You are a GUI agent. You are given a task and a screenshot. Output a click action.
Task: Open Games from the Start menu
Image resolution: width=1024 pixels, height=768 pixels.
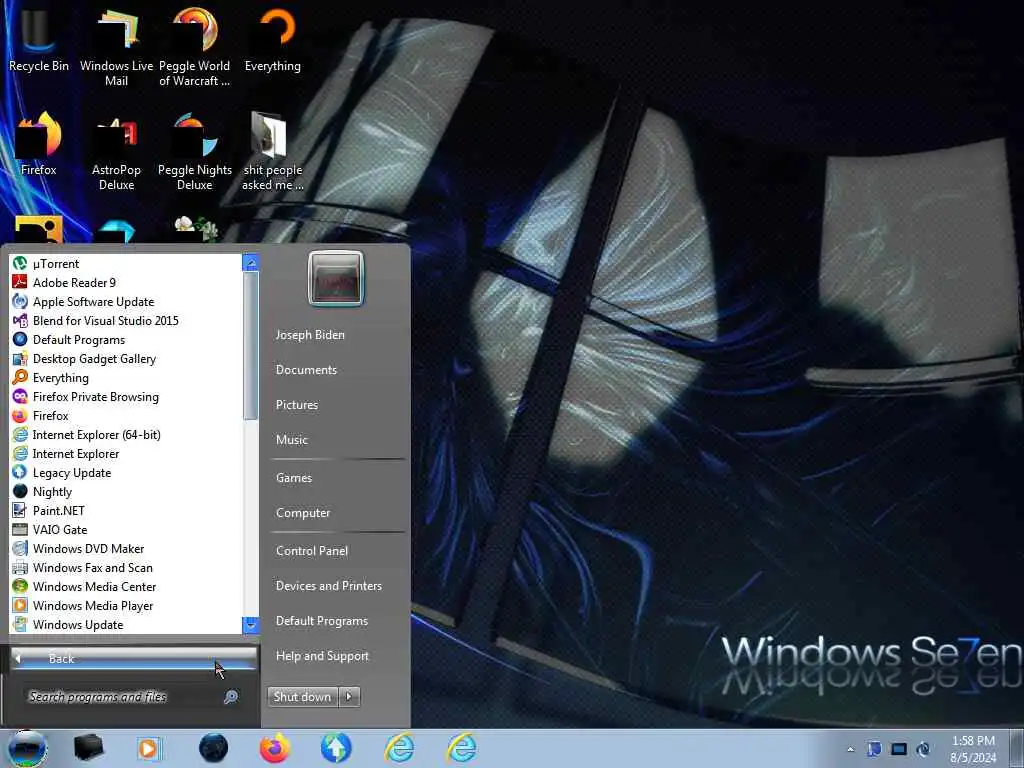pos(294,478)
